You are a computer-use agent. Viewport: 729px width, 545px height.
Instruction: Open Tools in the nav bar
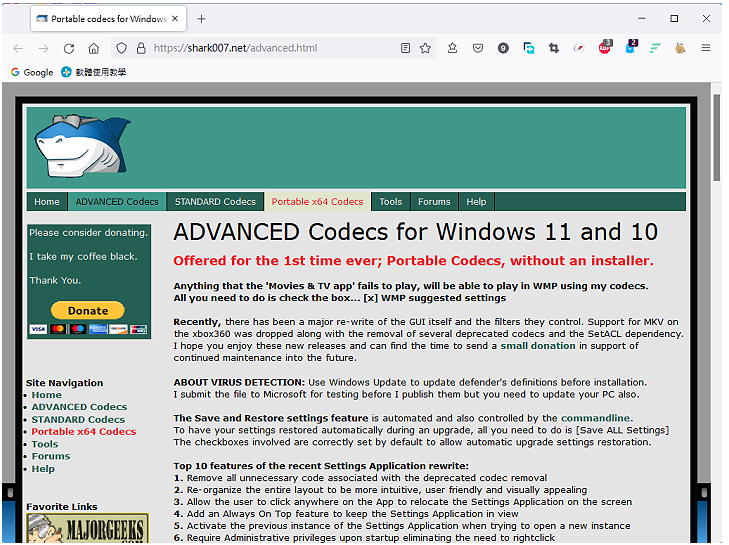tap(391, 202)
